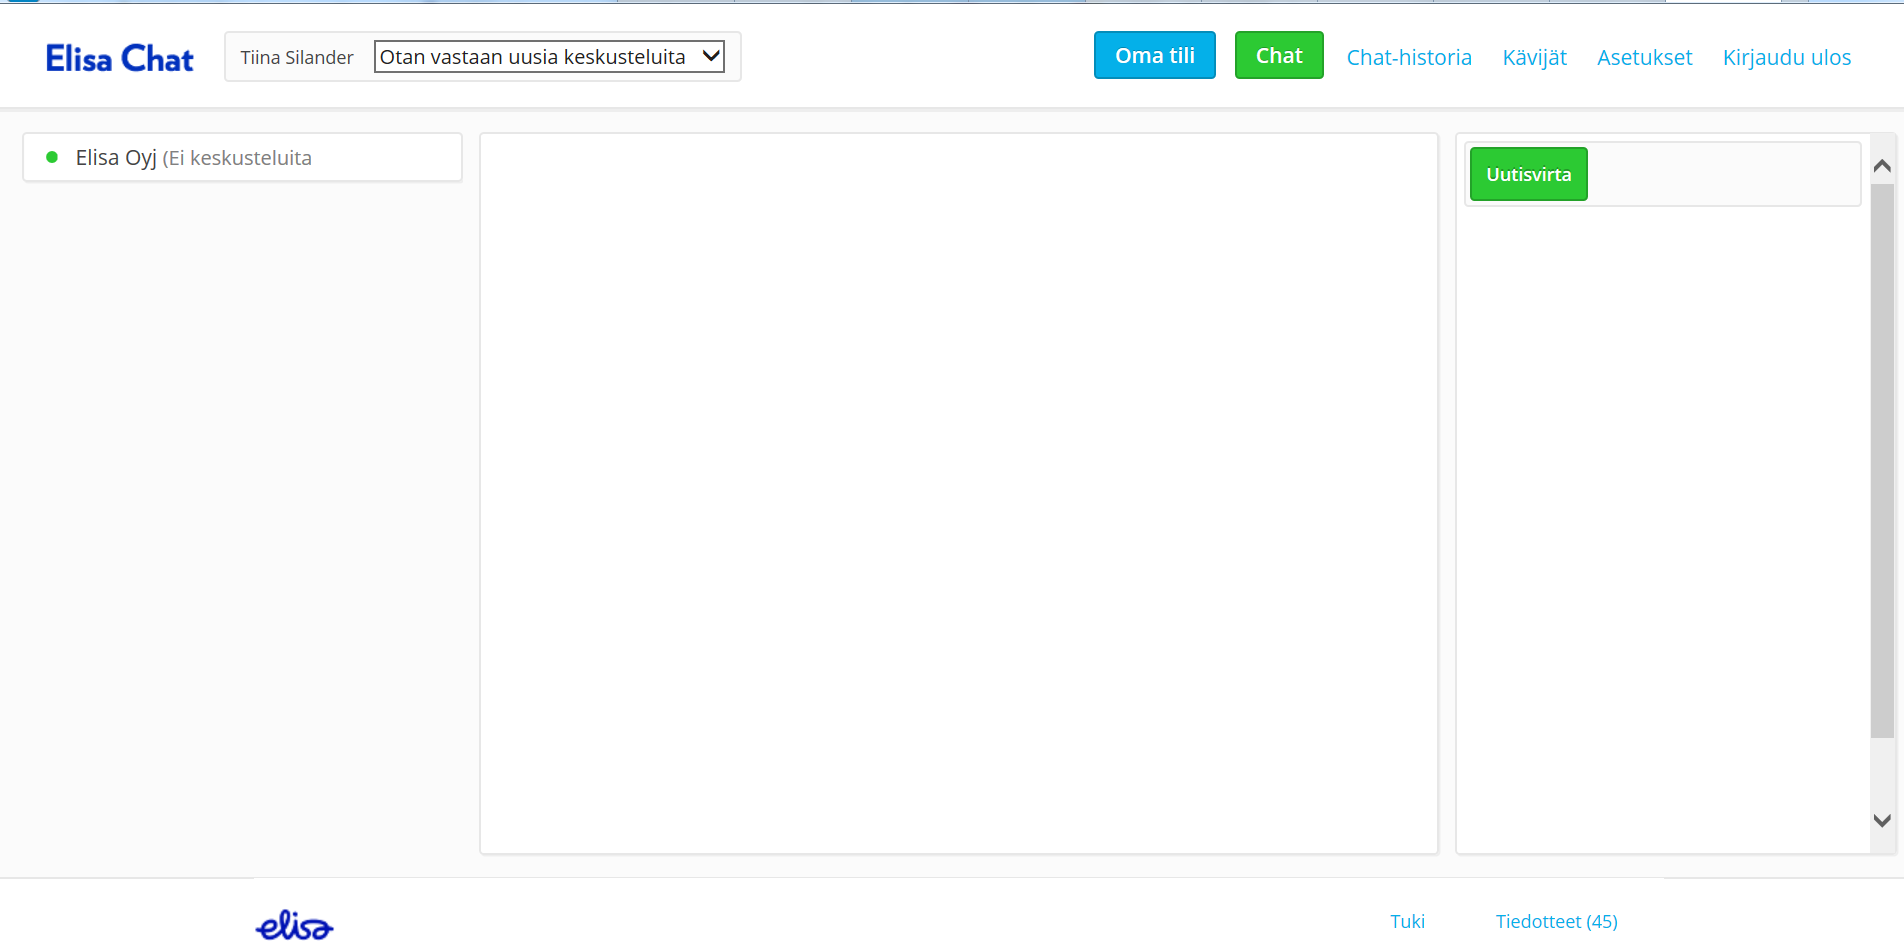Click the green status dot beside Elisa Oyj
The width and height of the screenshot is (1904, 945).
52,157
